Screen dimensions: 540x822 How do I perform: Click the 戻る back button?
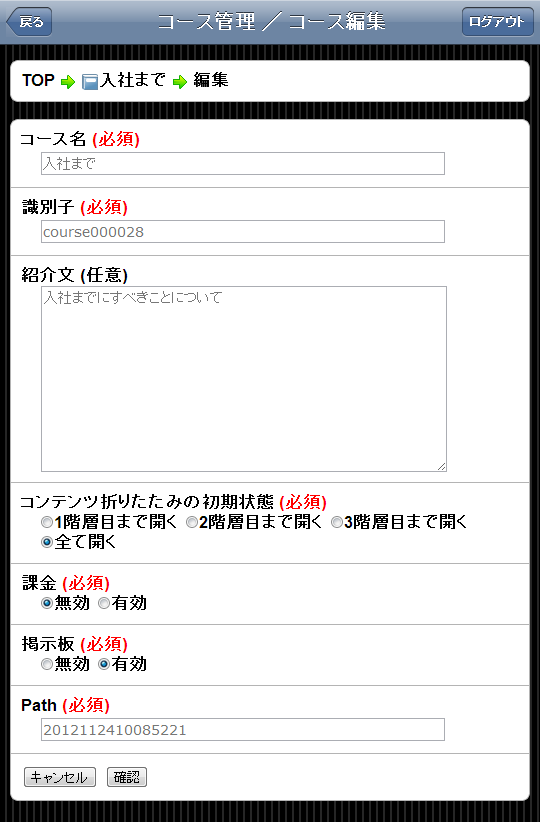pos(29,22)
